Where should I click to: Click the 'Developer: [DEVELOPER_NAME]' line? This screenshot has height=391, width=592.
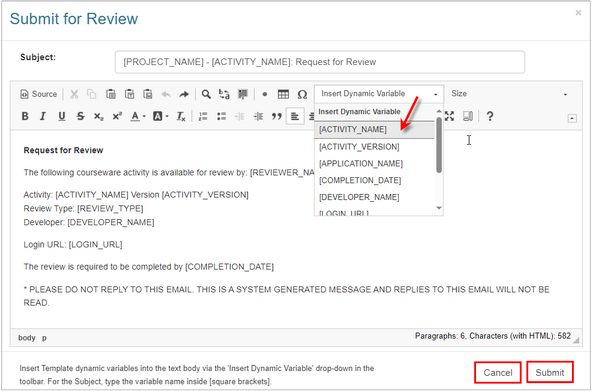89,222
